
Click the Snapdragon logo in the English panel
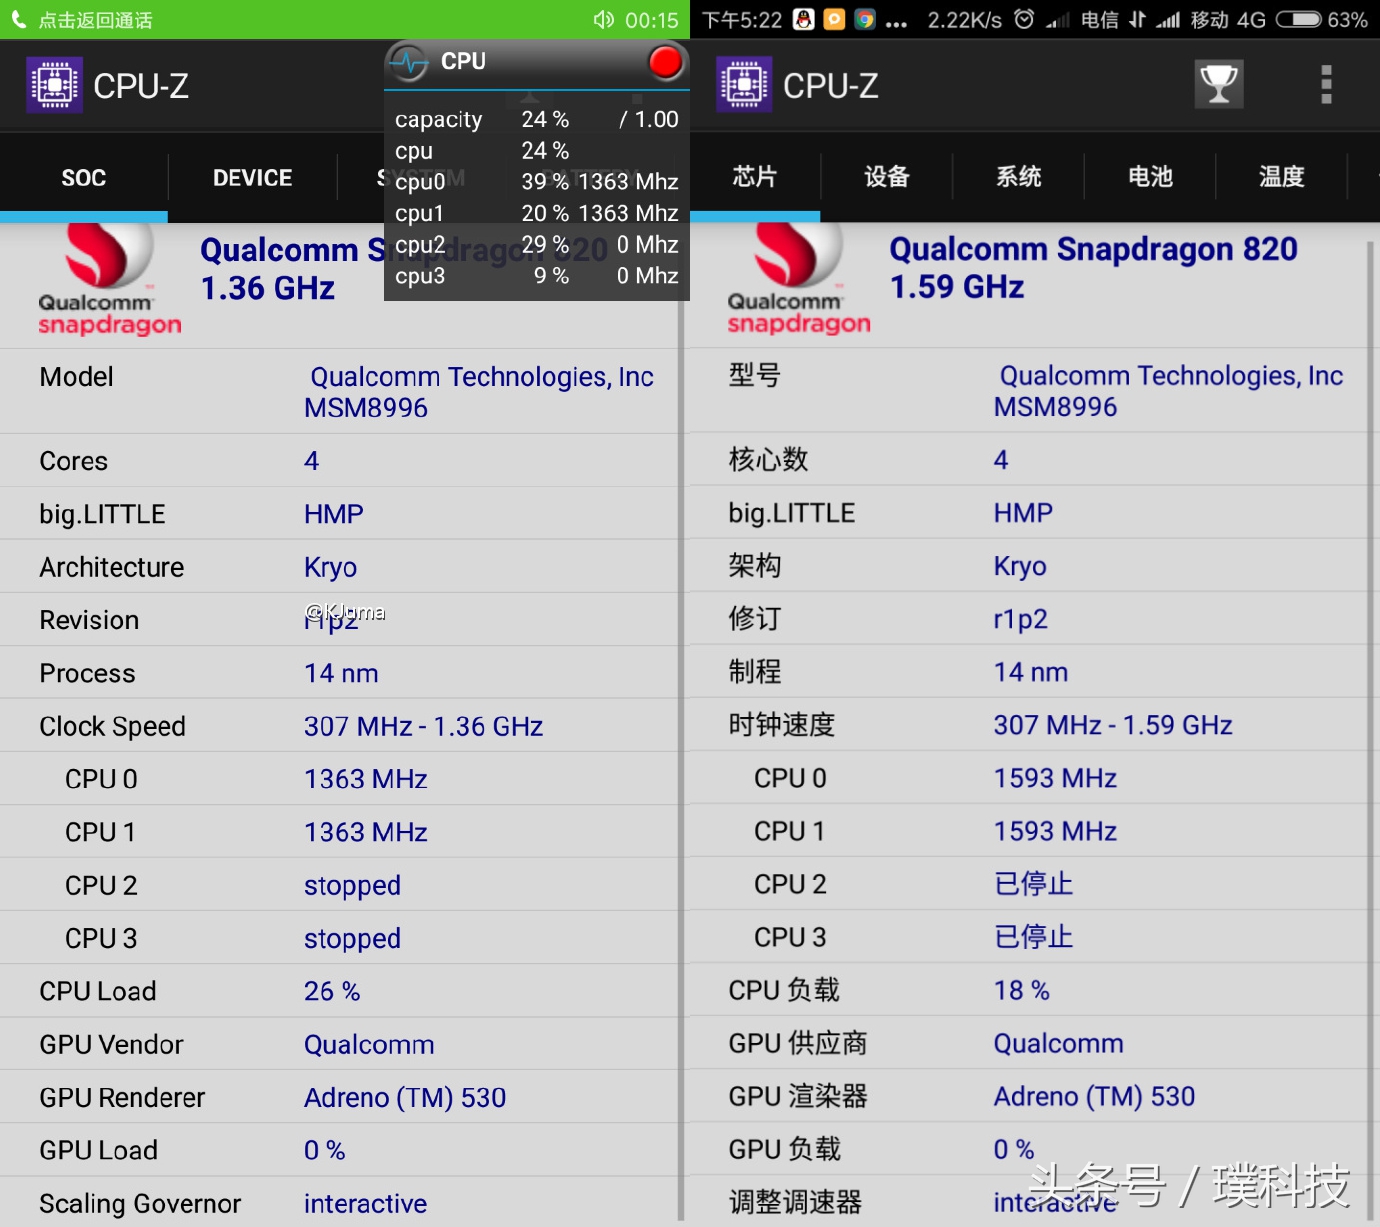[x=110, y=279]
